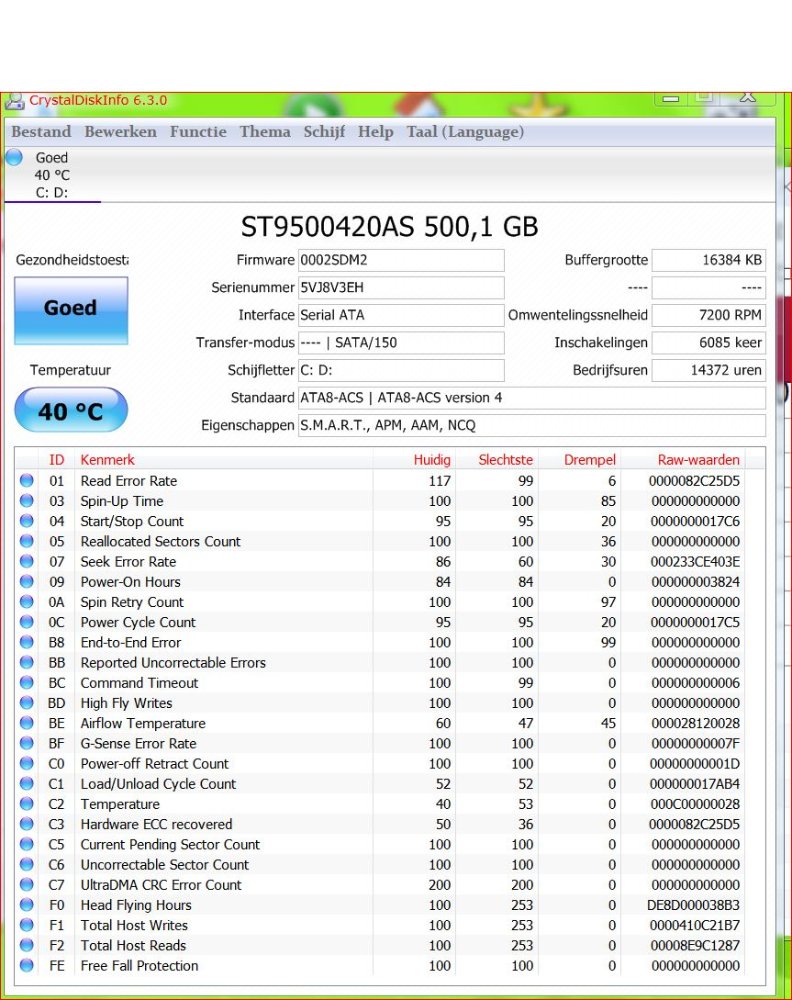Screen dimensions: 792x1000
Task: Click the blue Goed health status button
Action: (71, 310)
